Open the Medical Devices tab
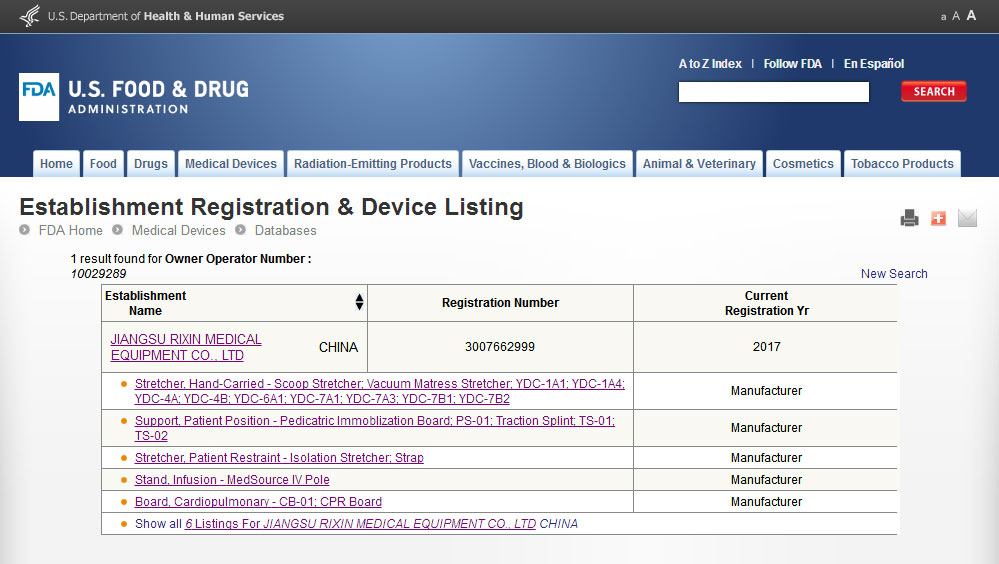 coord(231,164)
